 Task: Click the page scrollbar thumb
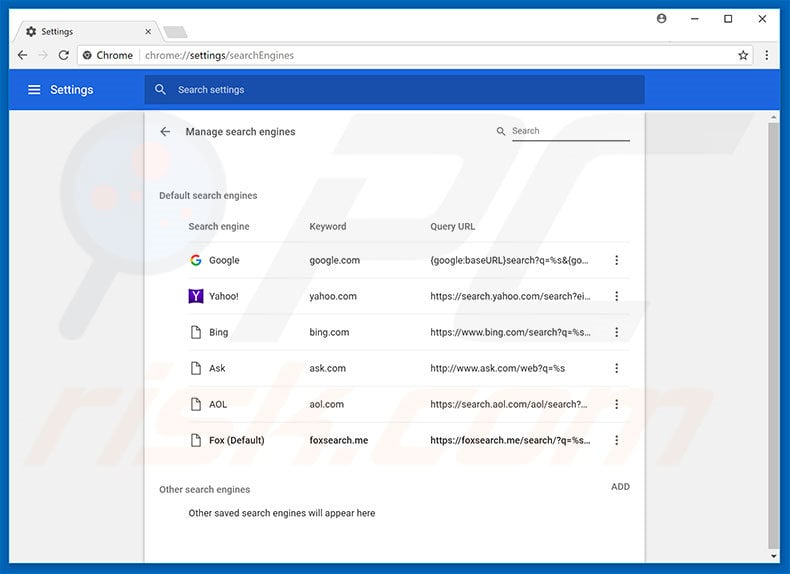(x=773, y=335)
